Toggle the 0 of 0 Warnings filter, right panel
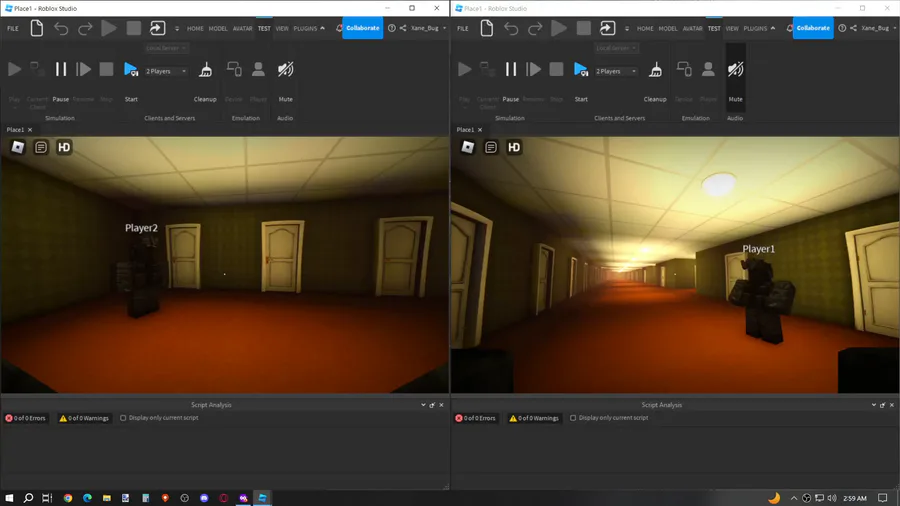 pyautogui.click(x=534, y=418)
